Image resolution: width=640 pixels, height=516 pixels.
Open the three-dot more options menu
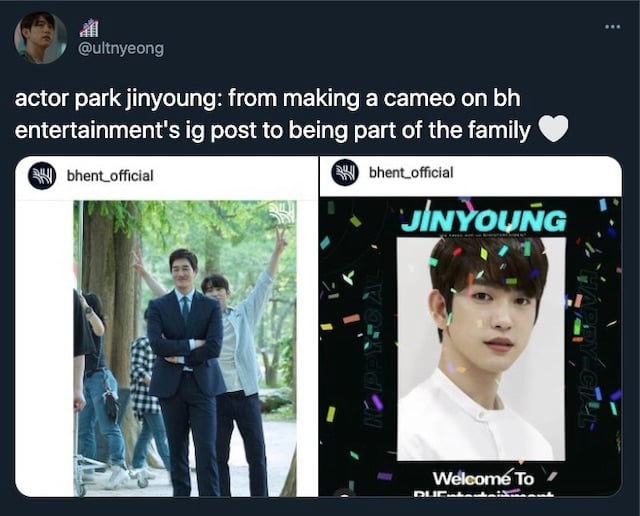613,27
